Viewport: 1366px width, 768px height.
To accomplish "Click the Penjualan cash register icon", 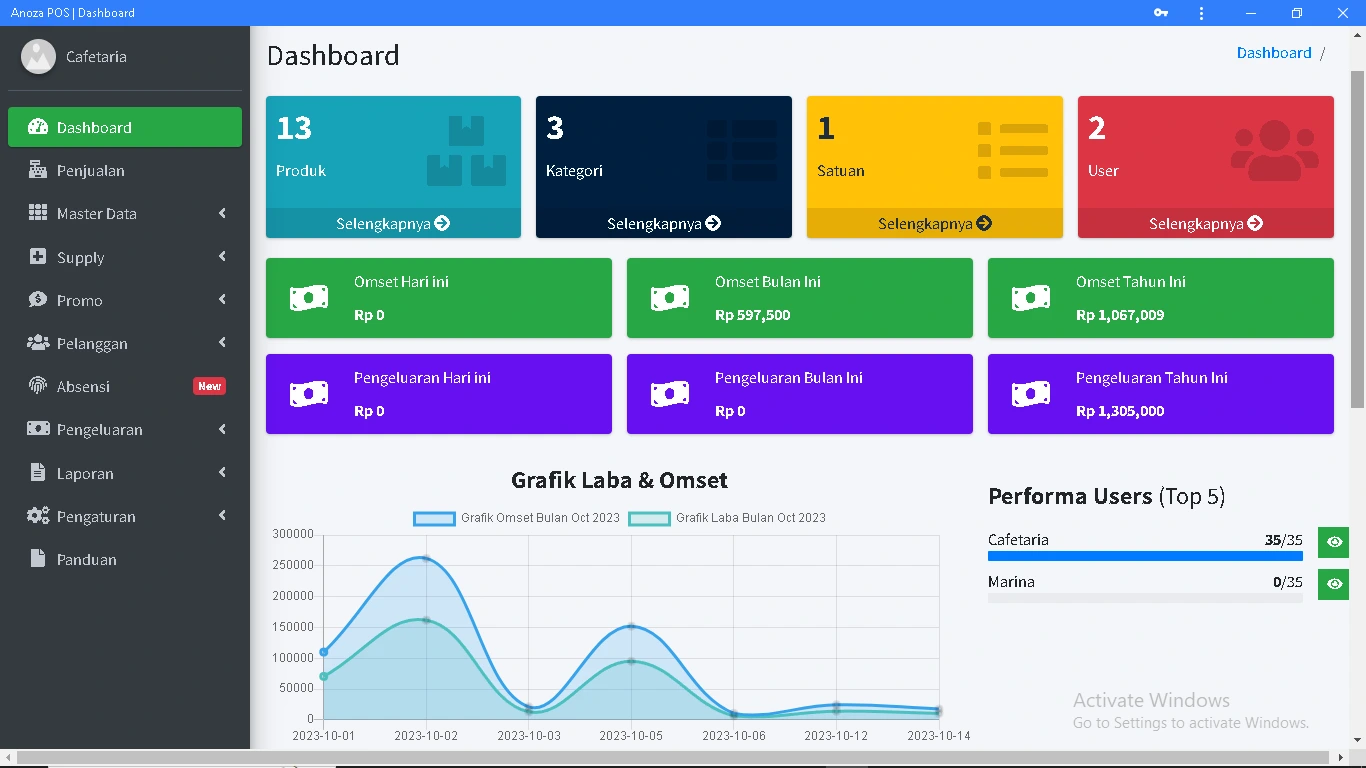I will [38, 170].
